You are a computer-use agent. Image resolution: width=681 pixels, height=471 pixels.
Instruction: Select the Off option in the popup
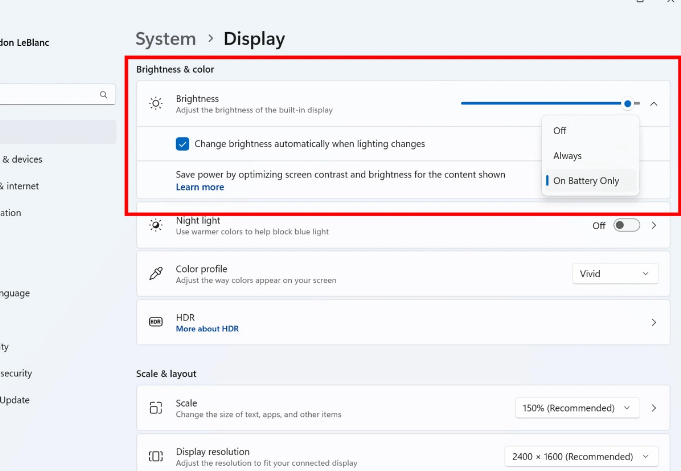[560, 131]
